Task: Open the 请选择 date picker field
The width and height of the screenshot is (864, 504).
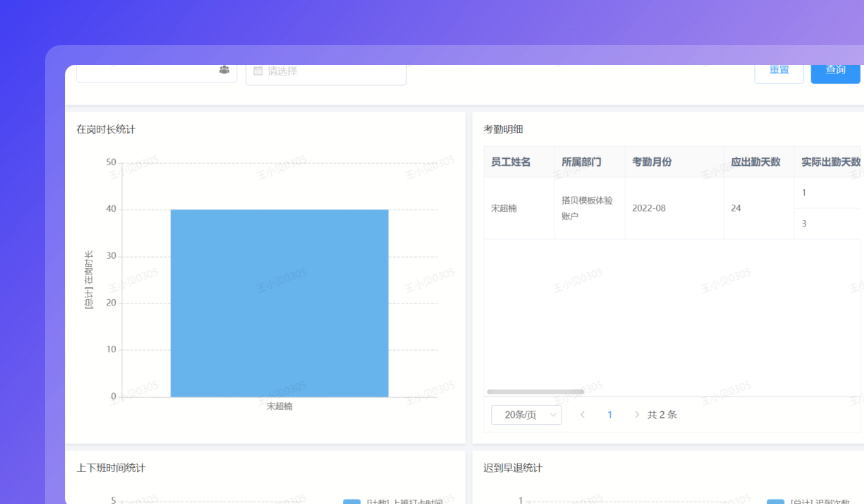Action: click(x=326, y=74)
